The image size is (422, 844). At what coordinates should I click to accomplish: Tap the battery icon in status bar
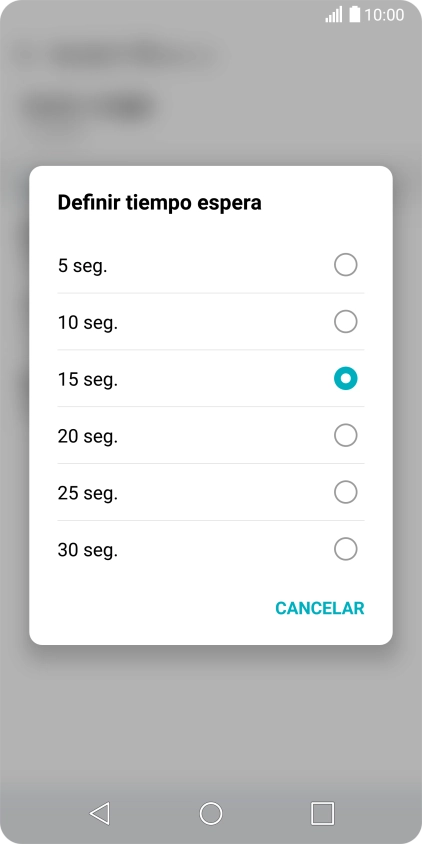pyautogui.click(x=354, y=15)
